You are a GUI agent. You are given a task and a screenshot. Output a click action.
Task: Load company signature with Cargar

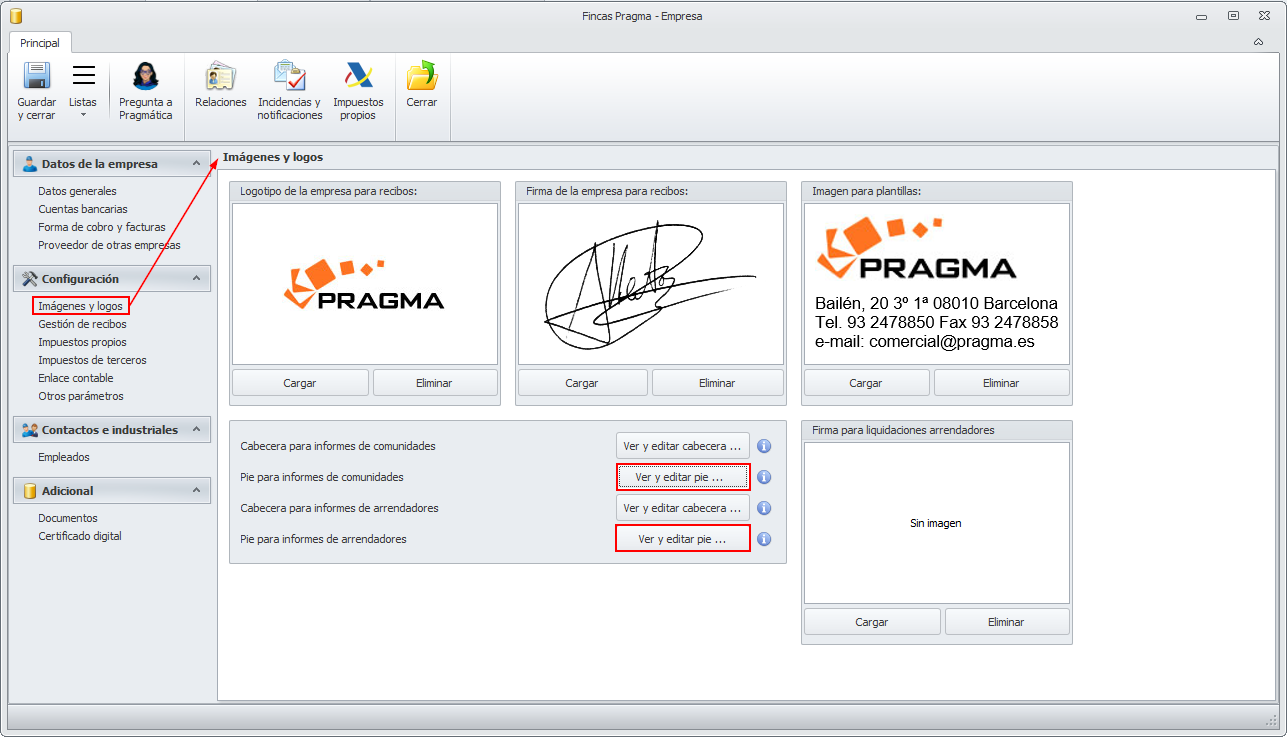pyautogui.click(x=582, y=383)
